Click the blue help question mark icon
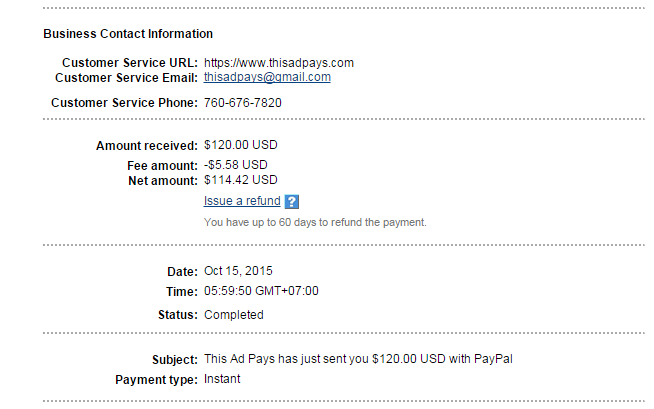654x409 pixels. pos(292,201)
